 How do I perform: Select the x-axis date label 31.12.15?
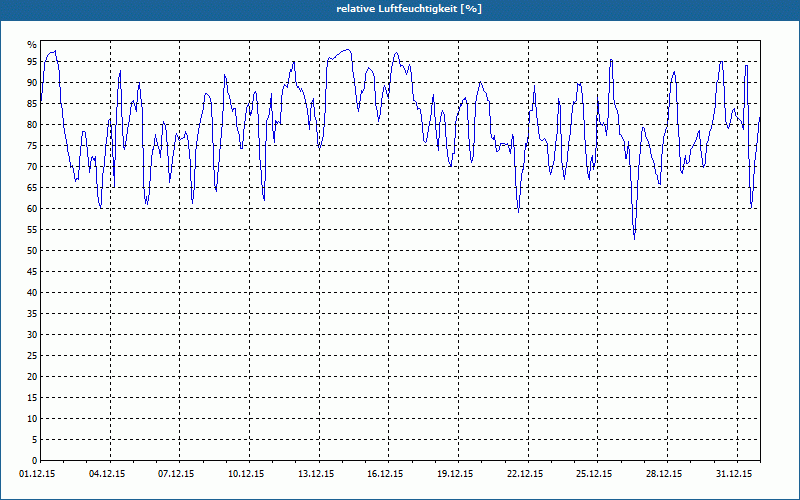[734, 474]
